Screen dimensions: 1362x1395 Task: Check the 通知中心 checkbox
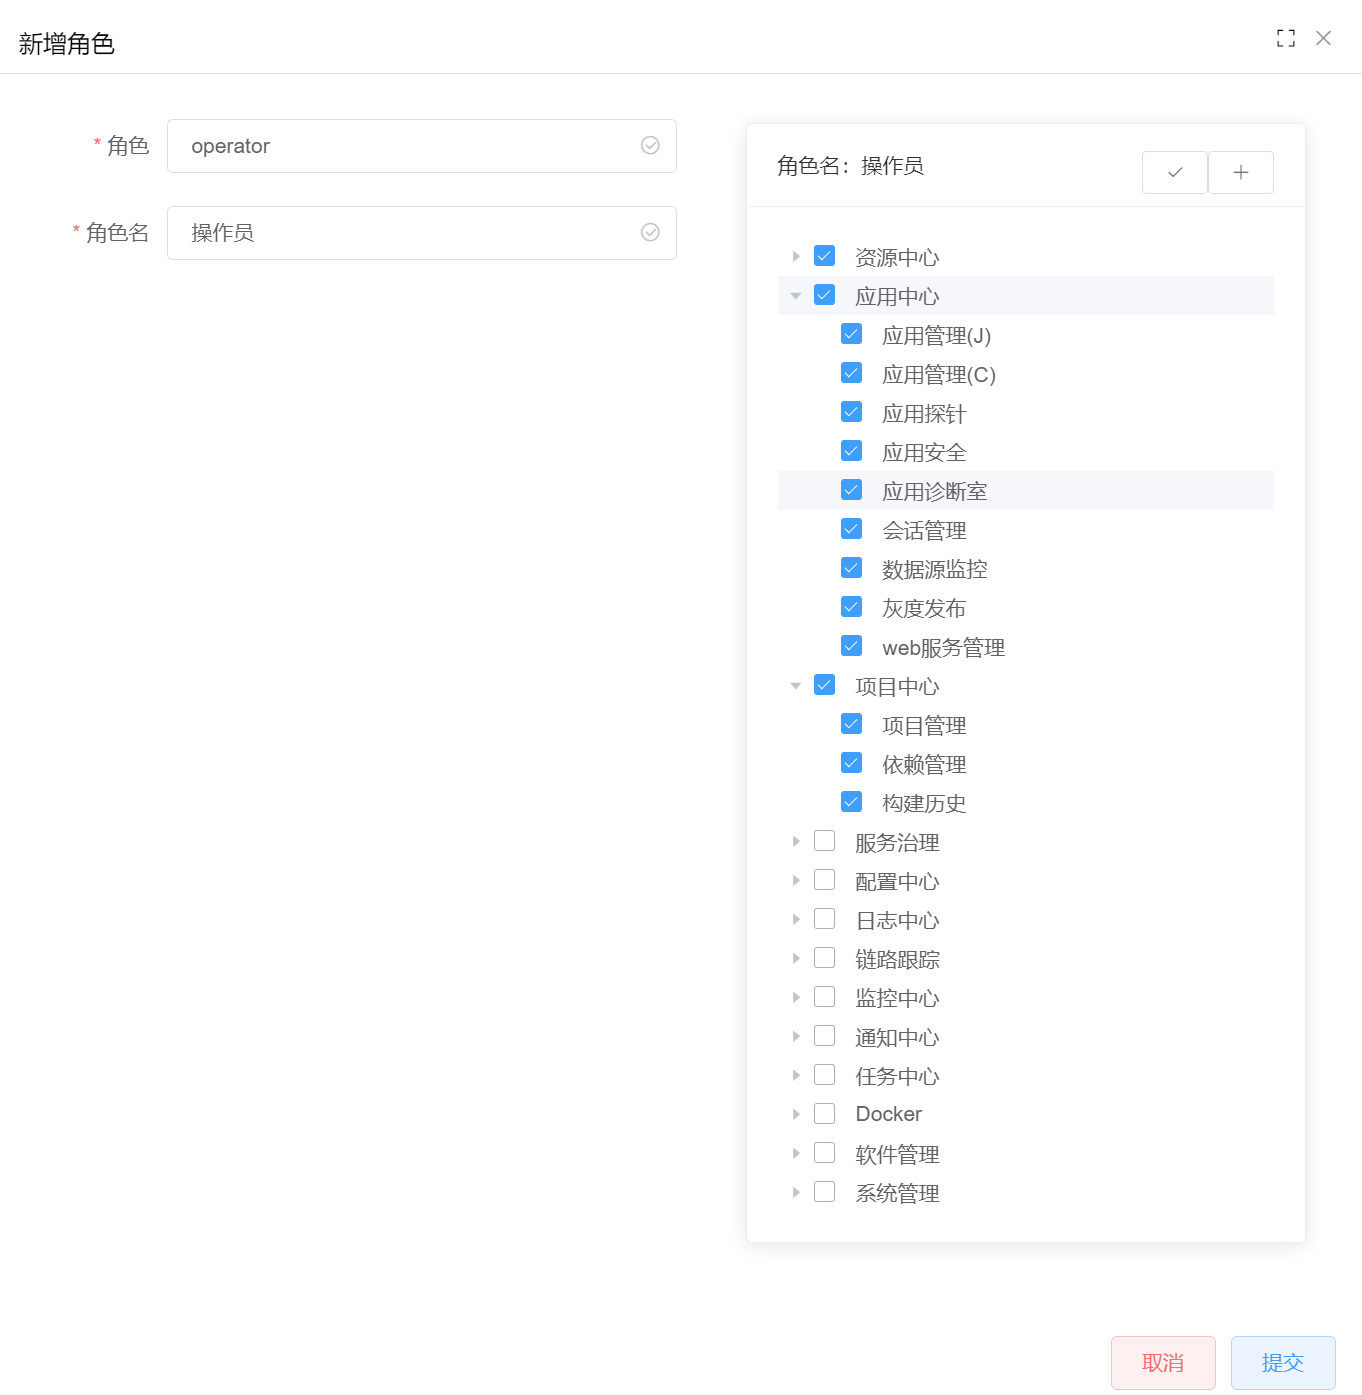[x=824, y=1036]
